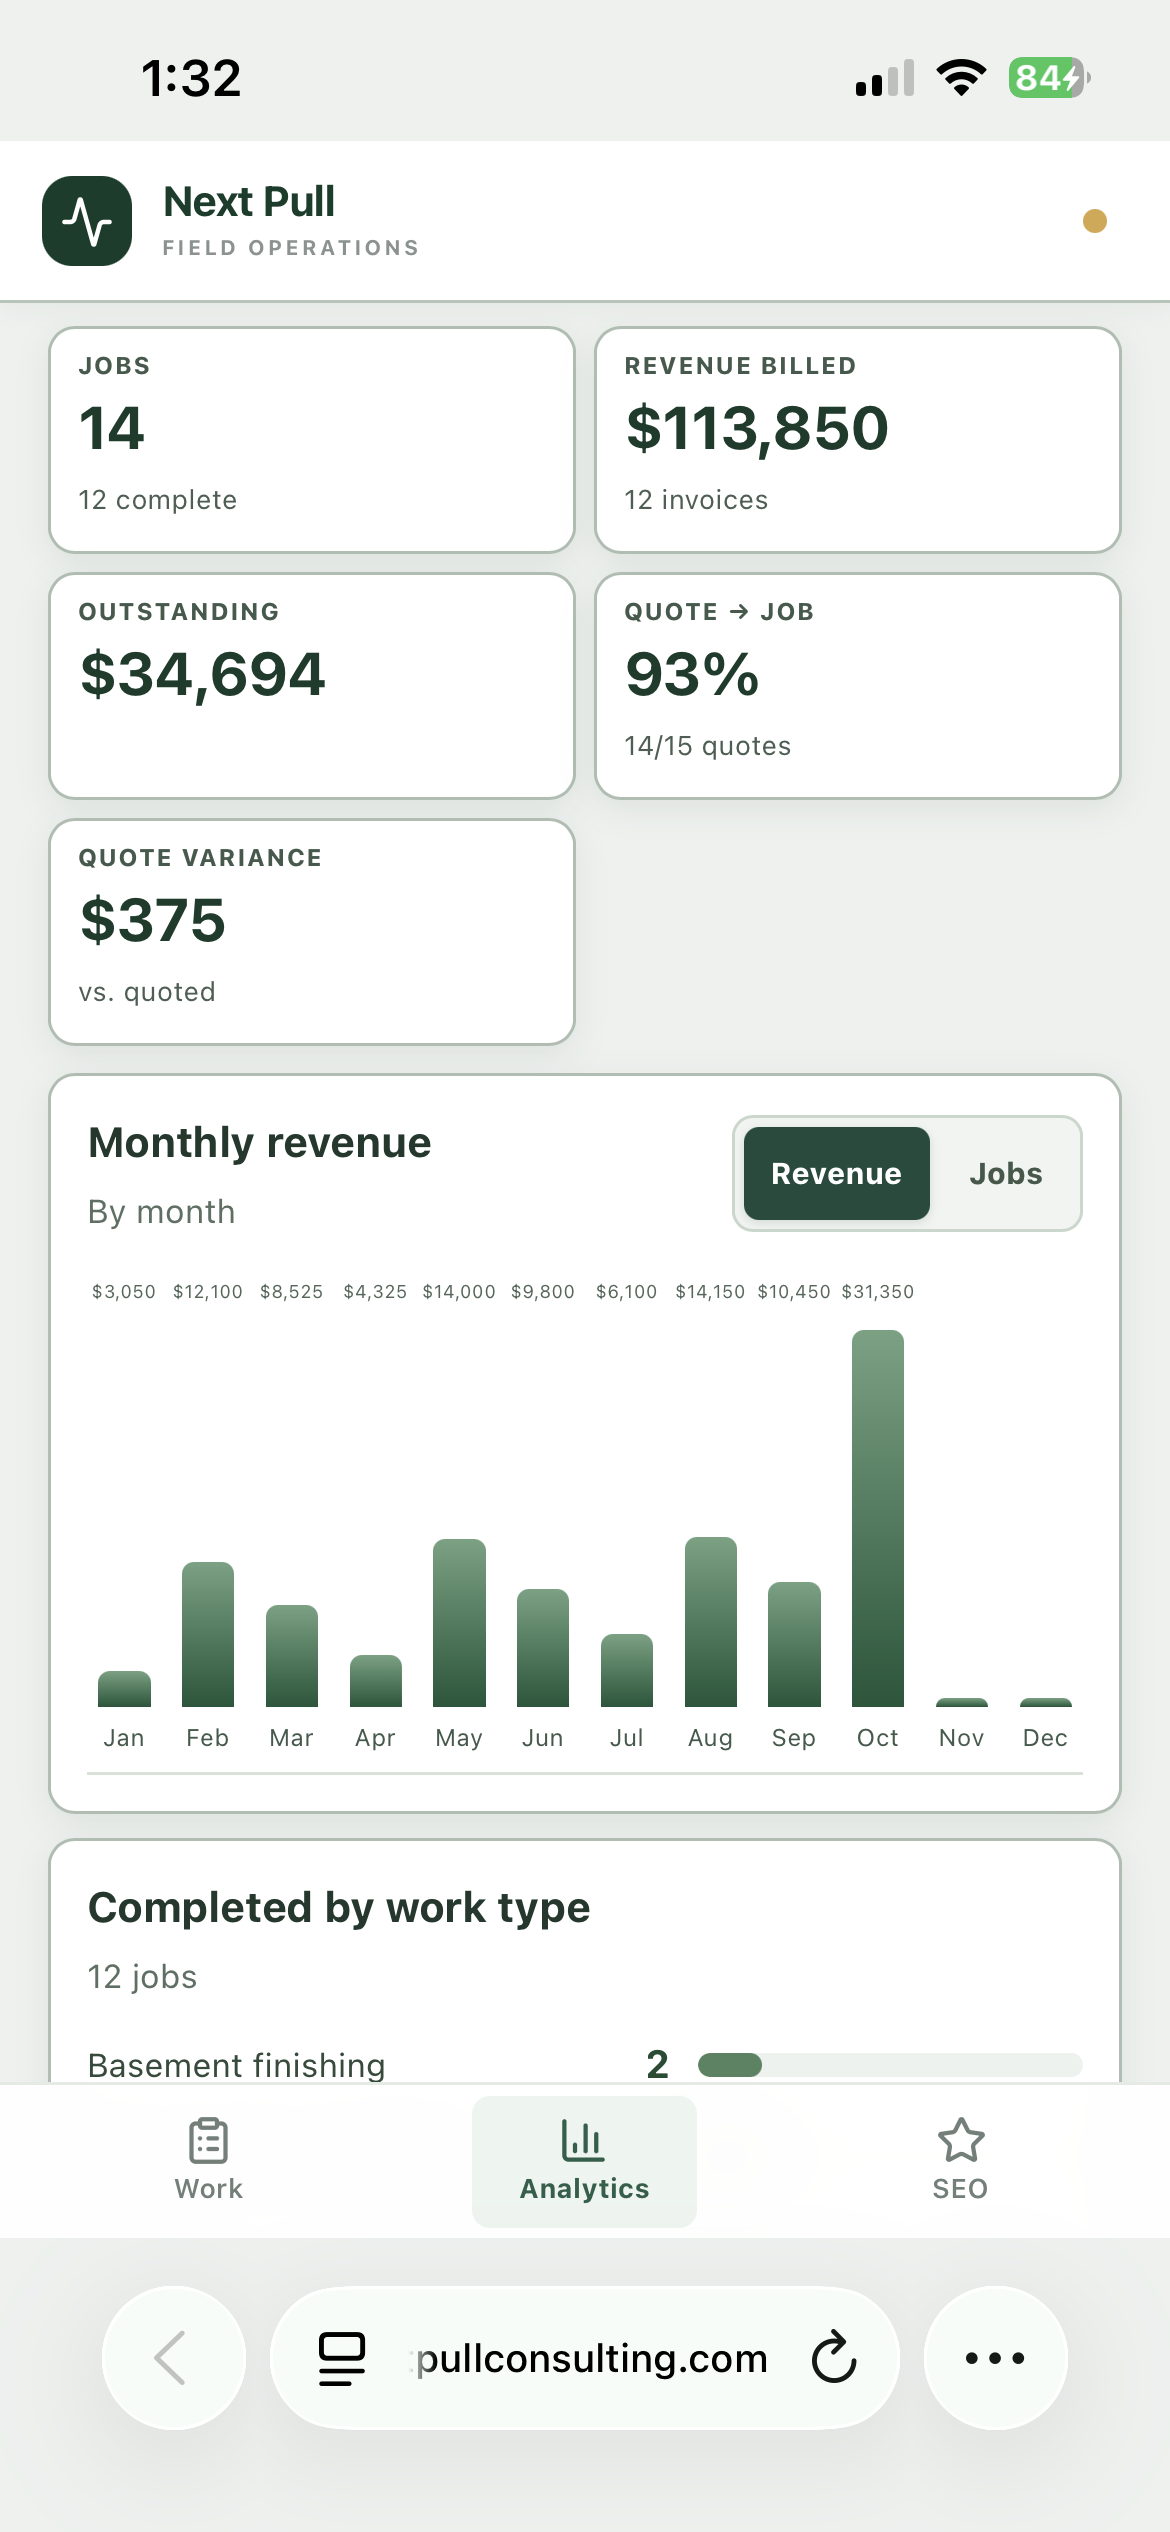
Task: Tap the August revenue bar
Action: point(711,1622)
